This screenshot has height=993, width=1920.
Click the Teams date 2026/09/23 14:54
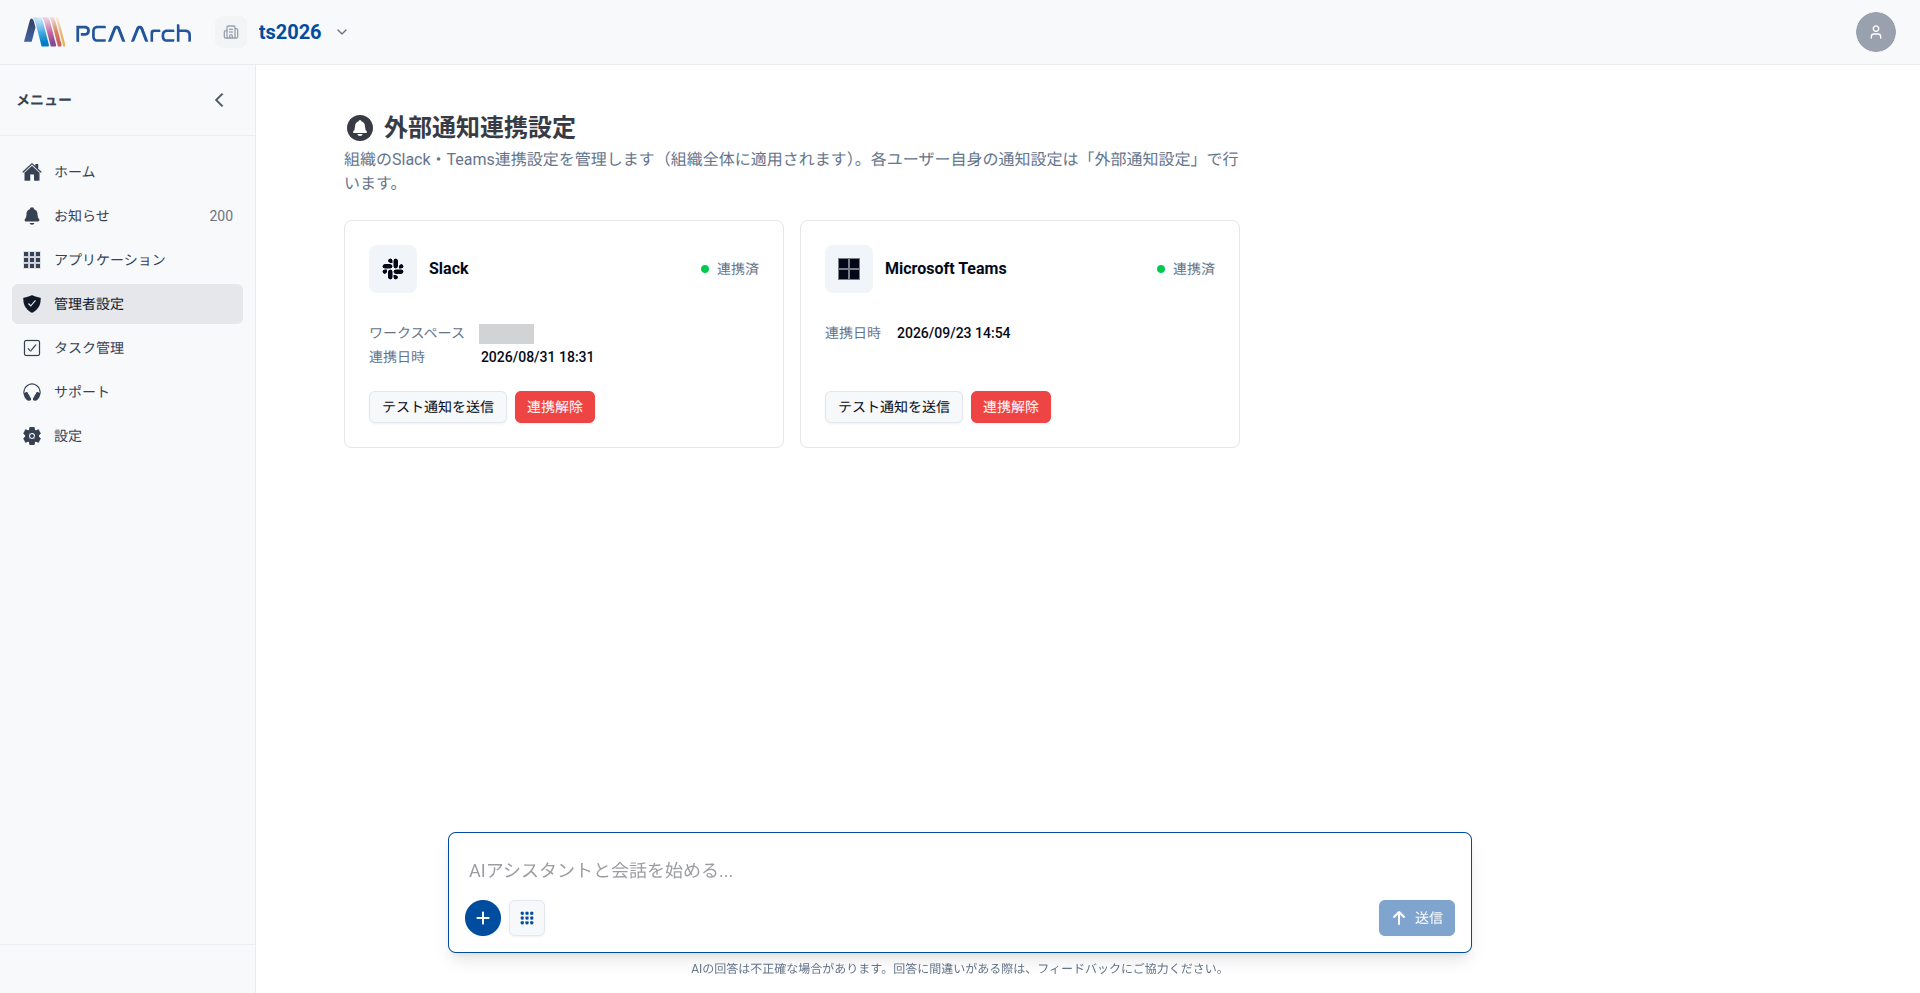coord(953,333)
